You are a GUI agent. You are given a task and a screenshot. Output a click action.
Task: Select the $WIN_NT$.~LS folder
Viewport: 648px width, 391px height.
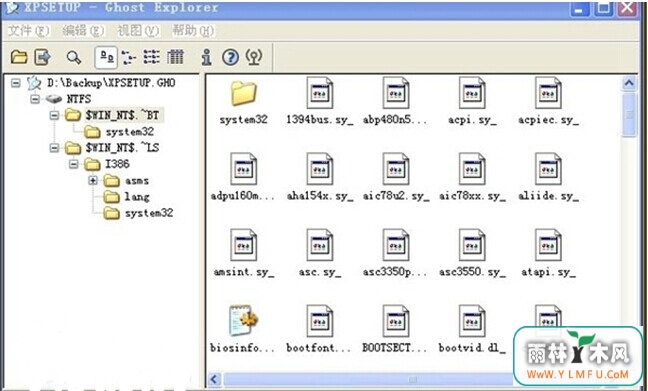pos(122,148)
